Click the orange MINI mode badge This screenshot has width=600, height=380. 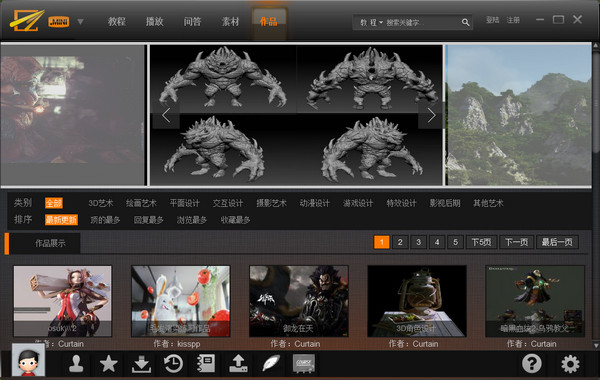tap(59, 22)
